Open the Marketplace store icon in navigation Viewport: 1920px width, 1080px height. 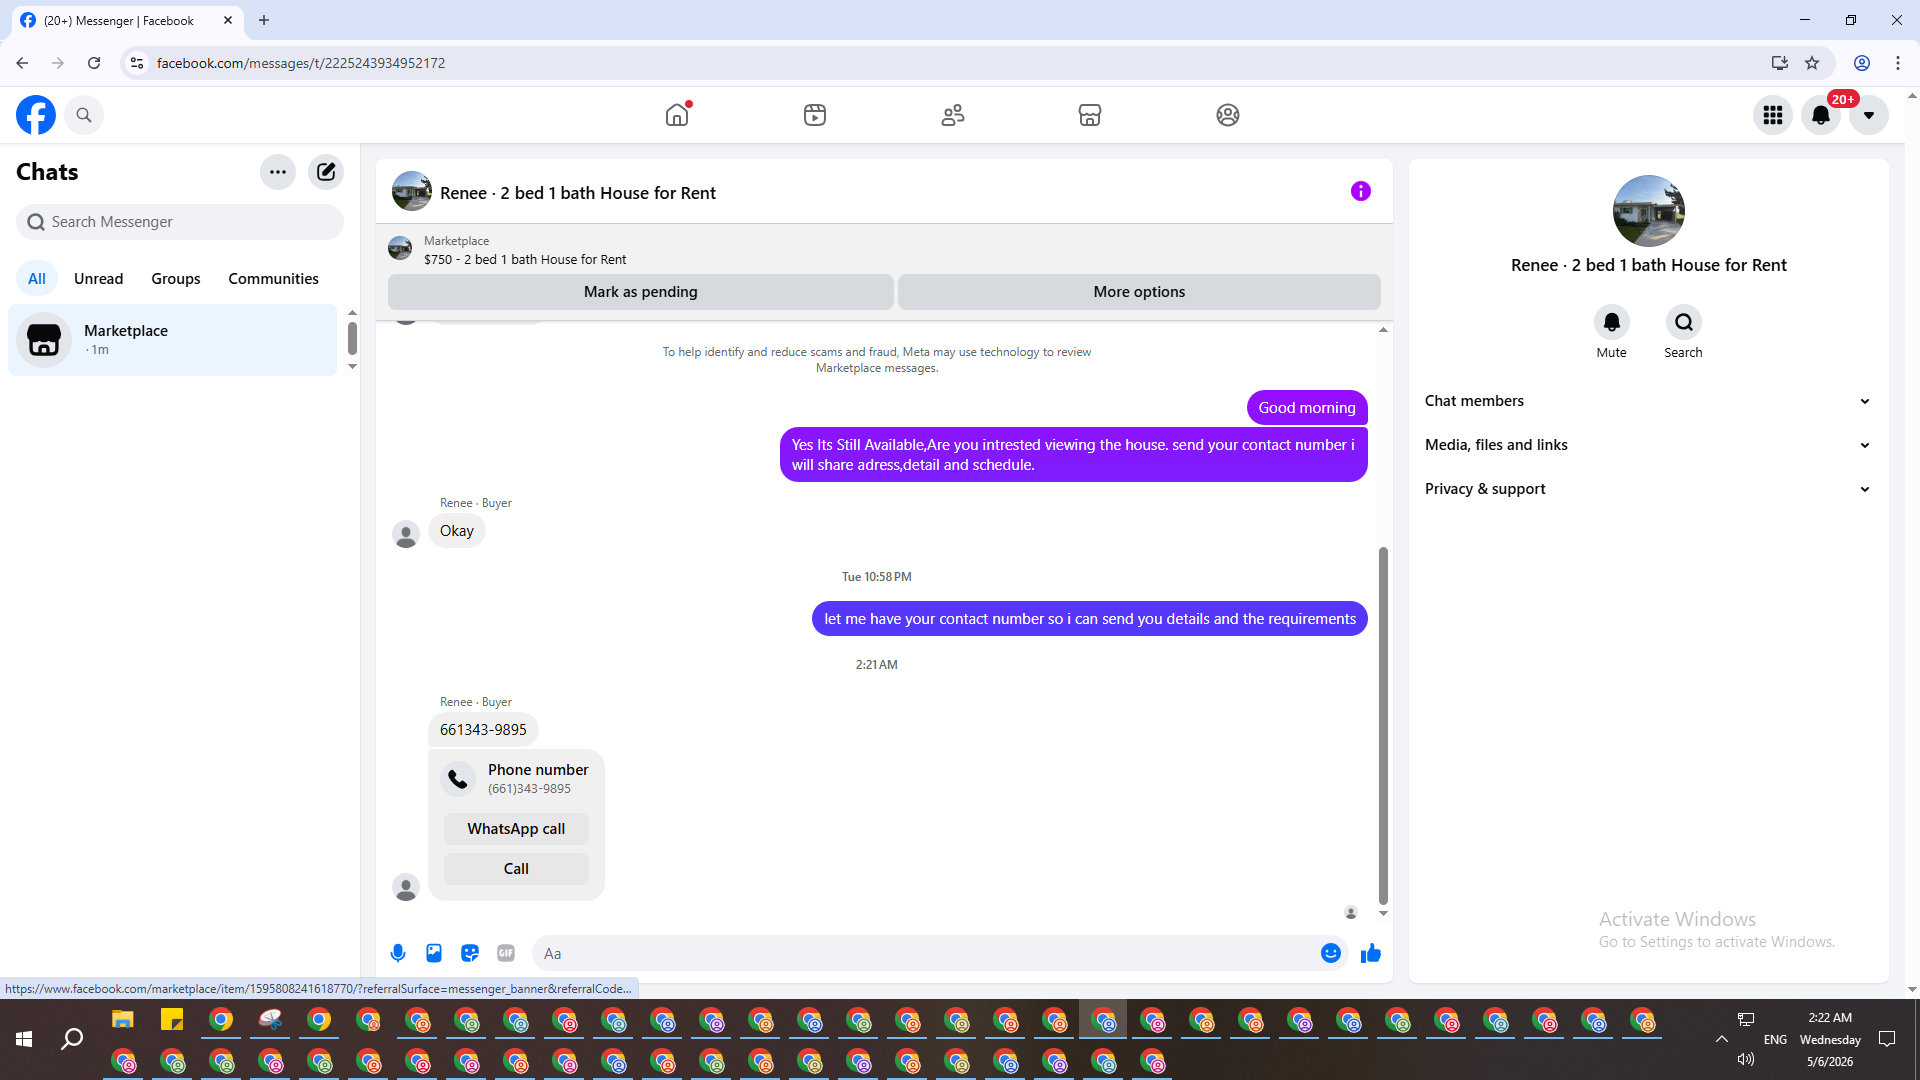pyautogui.click(x=1090, y=115)
